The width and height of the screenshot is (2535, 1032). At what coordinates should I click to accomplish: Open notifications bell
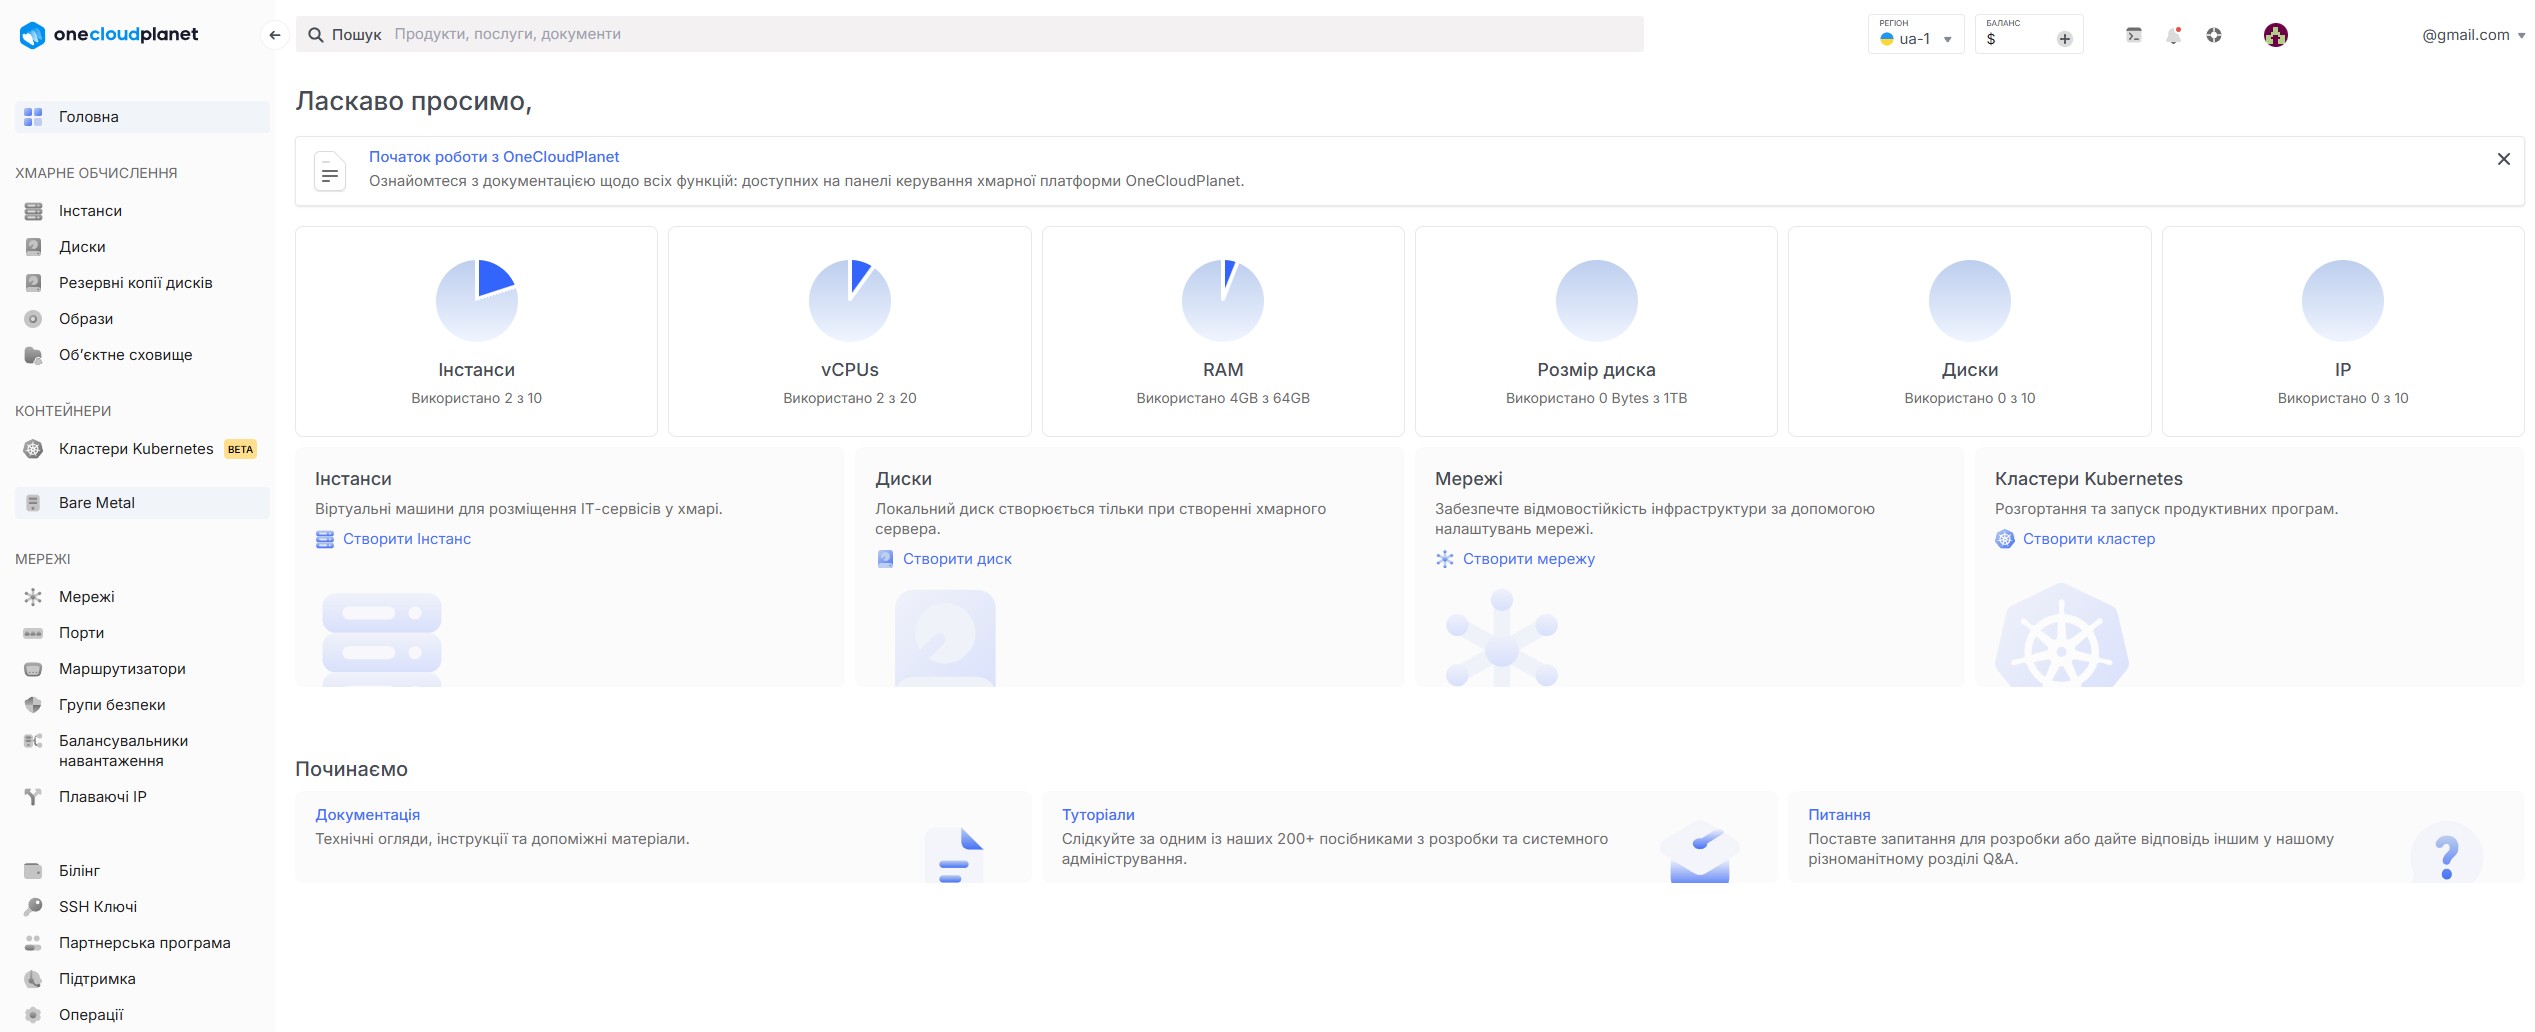coord(2173,35)
